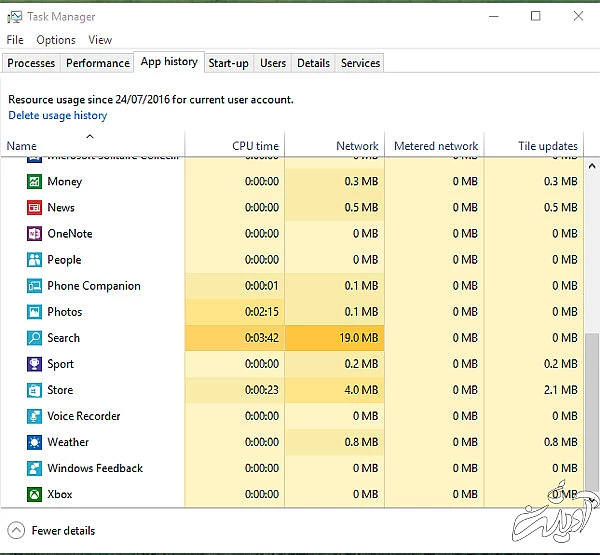Collapse view with Fewer details chevron
600x555 pixels.
click(16, 531)
